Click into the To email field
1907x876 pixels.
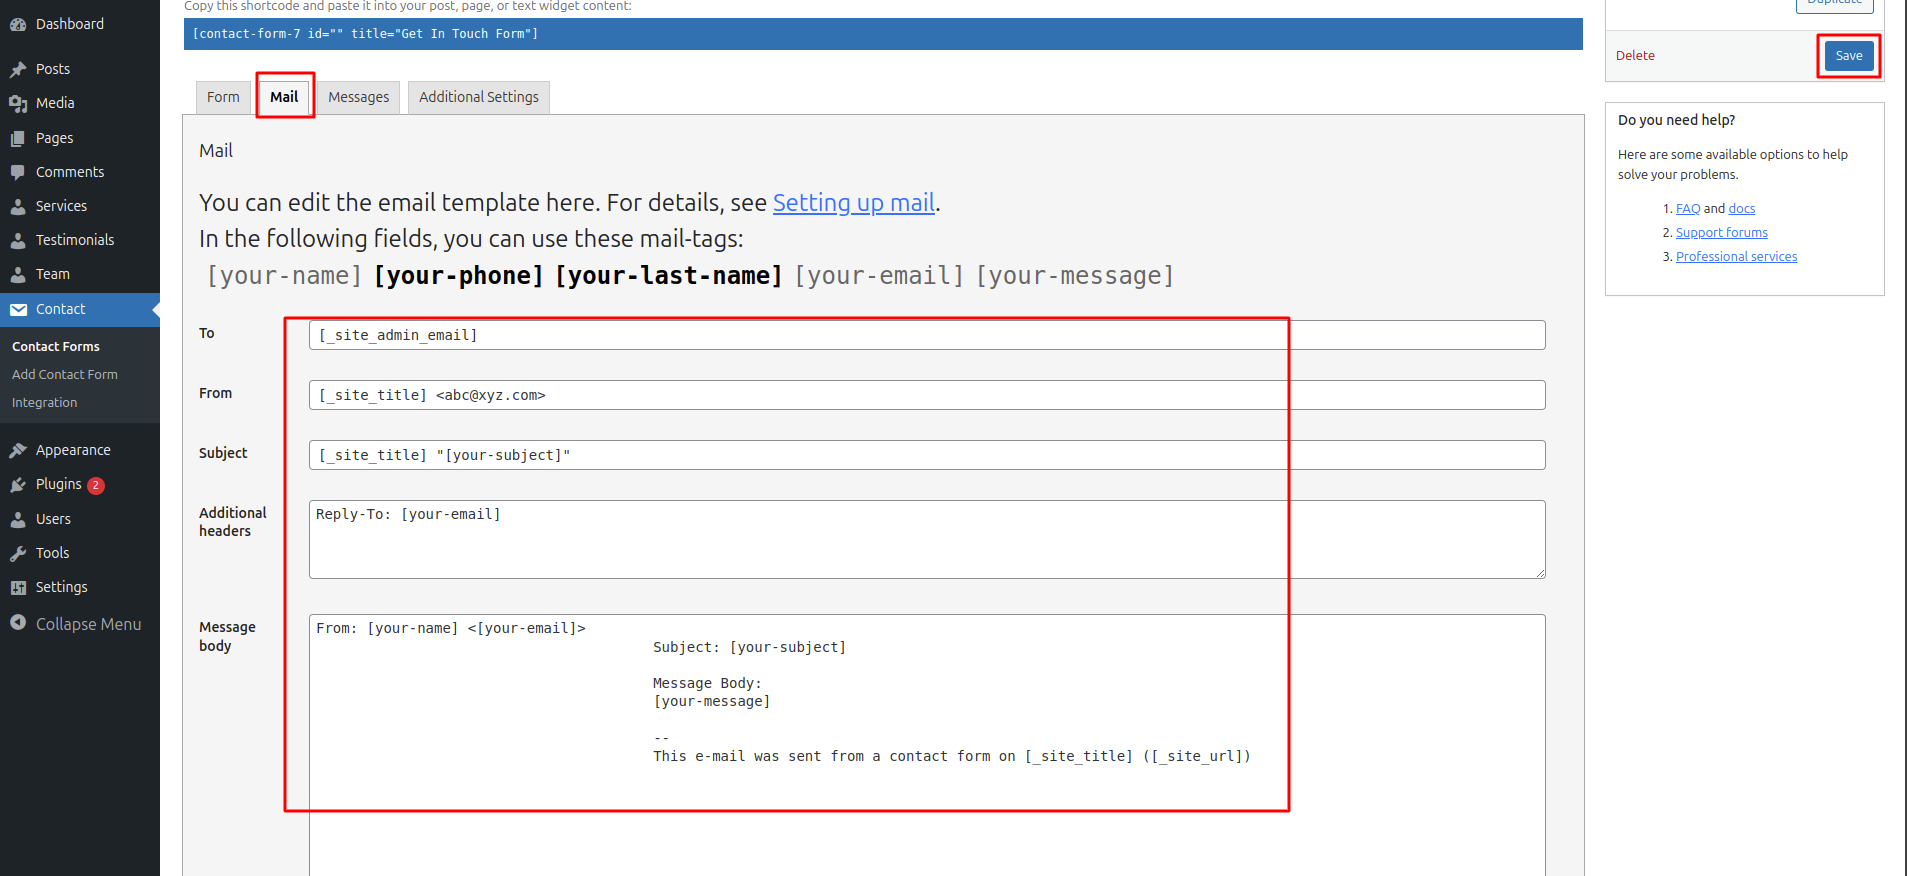point(927,335)
